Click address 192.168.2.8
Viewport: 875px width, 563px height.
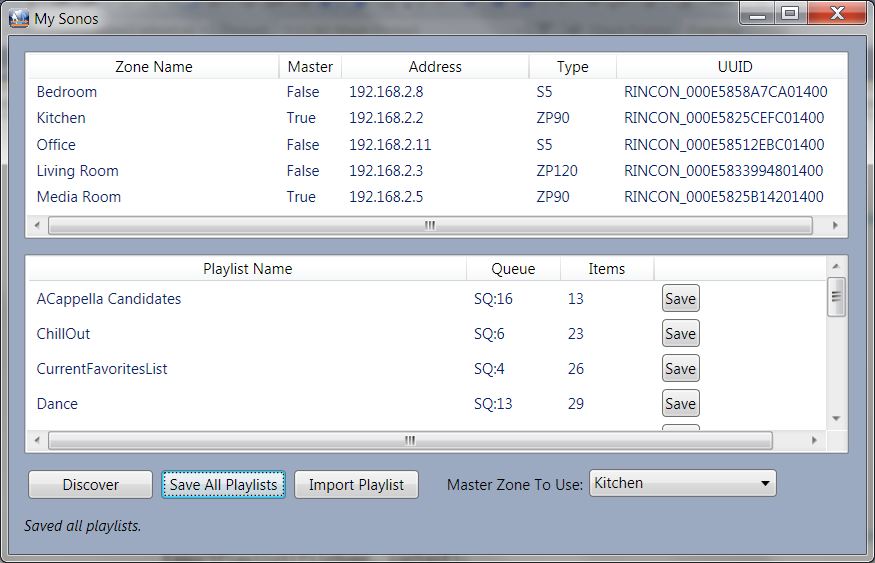pyautogui.click(x=386, y=92)
